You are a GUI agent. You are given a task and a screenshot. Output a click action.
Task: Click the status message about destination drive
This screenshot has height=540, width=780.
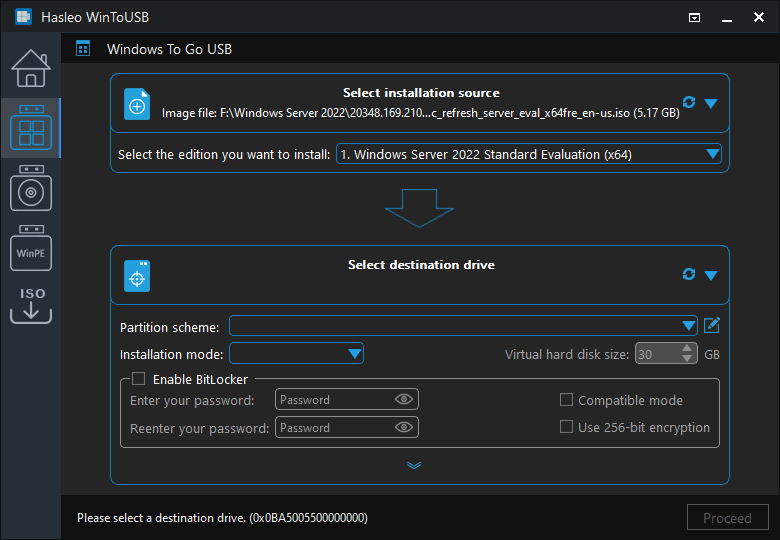pyautogui.click(x=222, y=518)
